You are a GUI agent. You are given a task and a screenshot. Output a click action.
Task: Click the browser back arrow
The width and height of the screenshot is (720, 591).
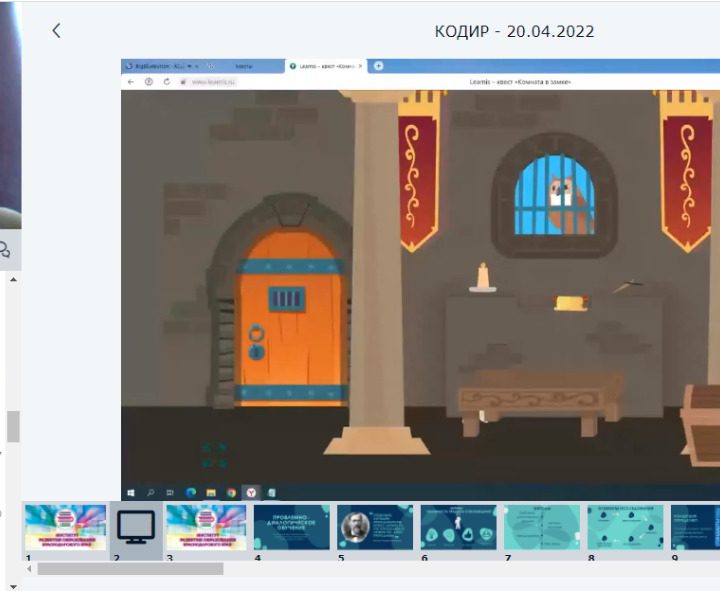click(x=131, y=82)
